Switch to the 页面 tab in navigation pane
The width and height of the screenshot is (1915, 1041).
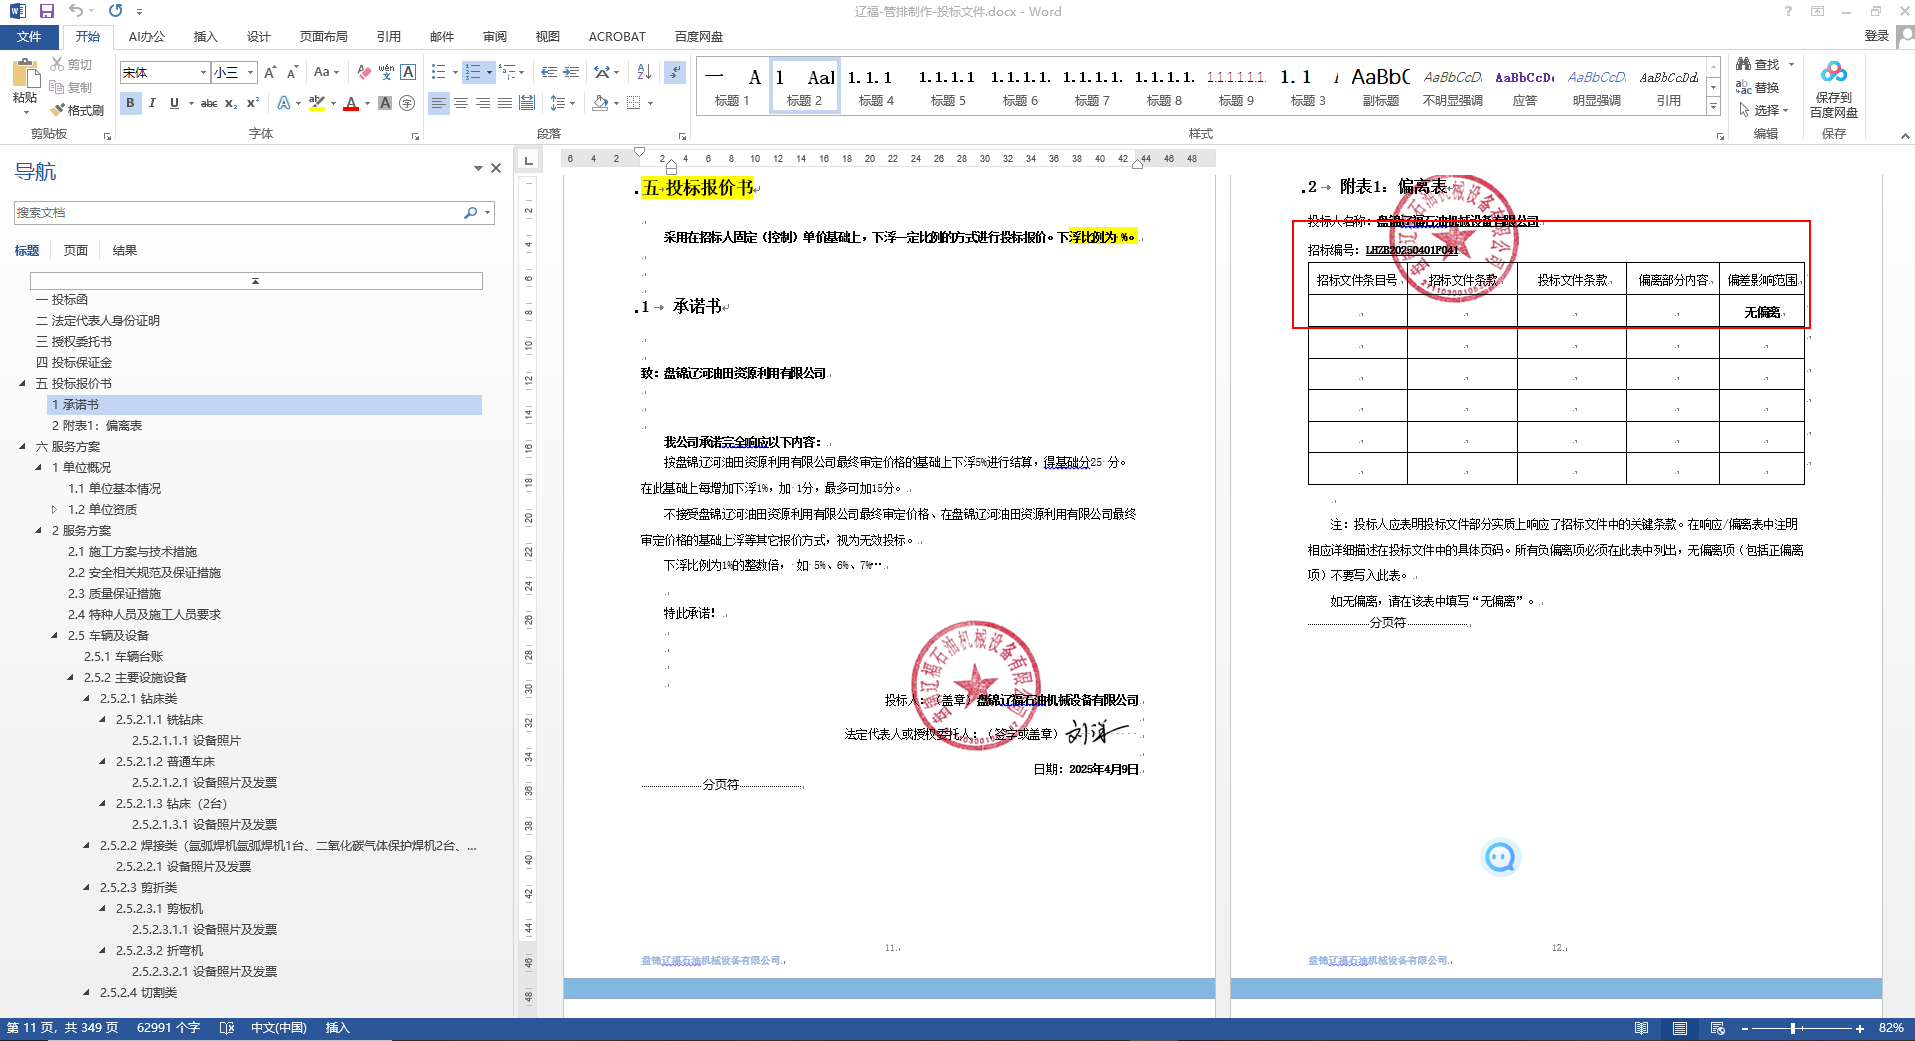pyautogui.click(x=76, y=251)
